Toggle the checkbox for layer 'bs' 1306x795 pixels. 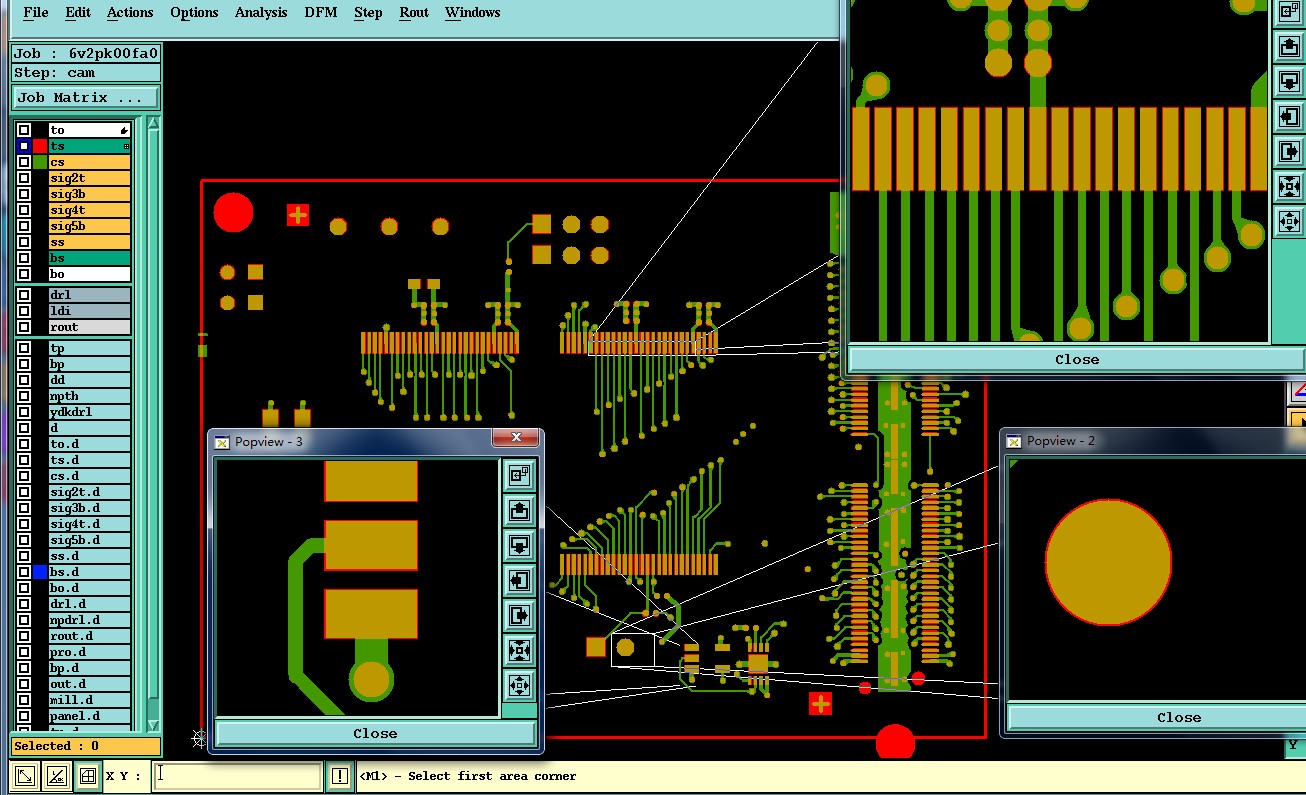[x=24, y=258]
